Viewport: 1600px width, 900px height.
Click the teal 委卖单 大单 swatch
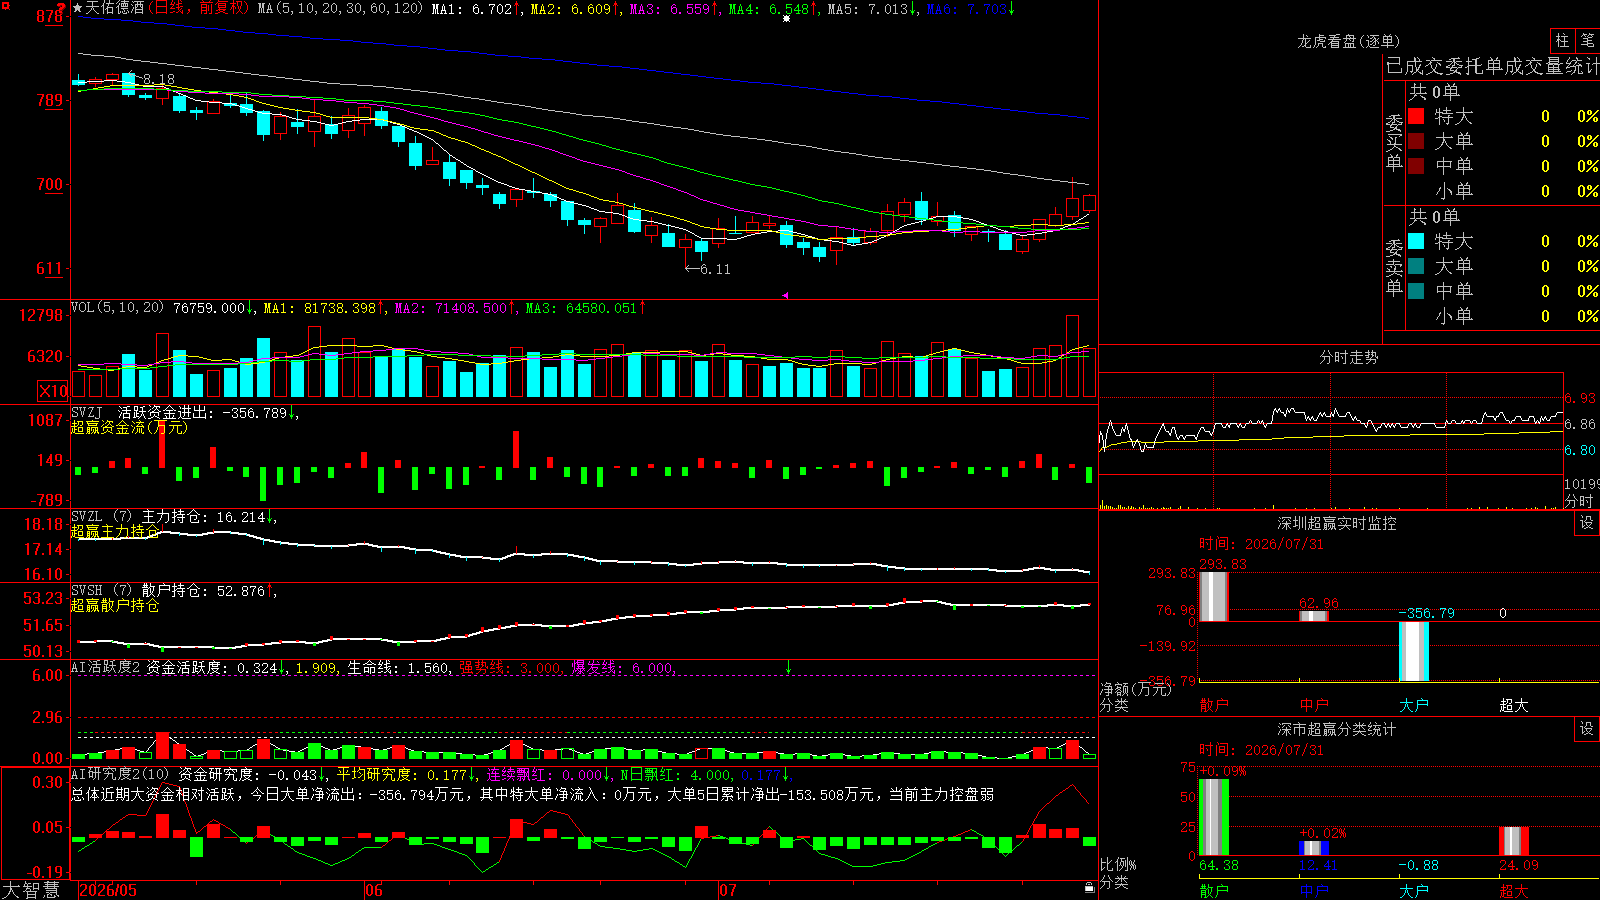[x=1416, y=266]
